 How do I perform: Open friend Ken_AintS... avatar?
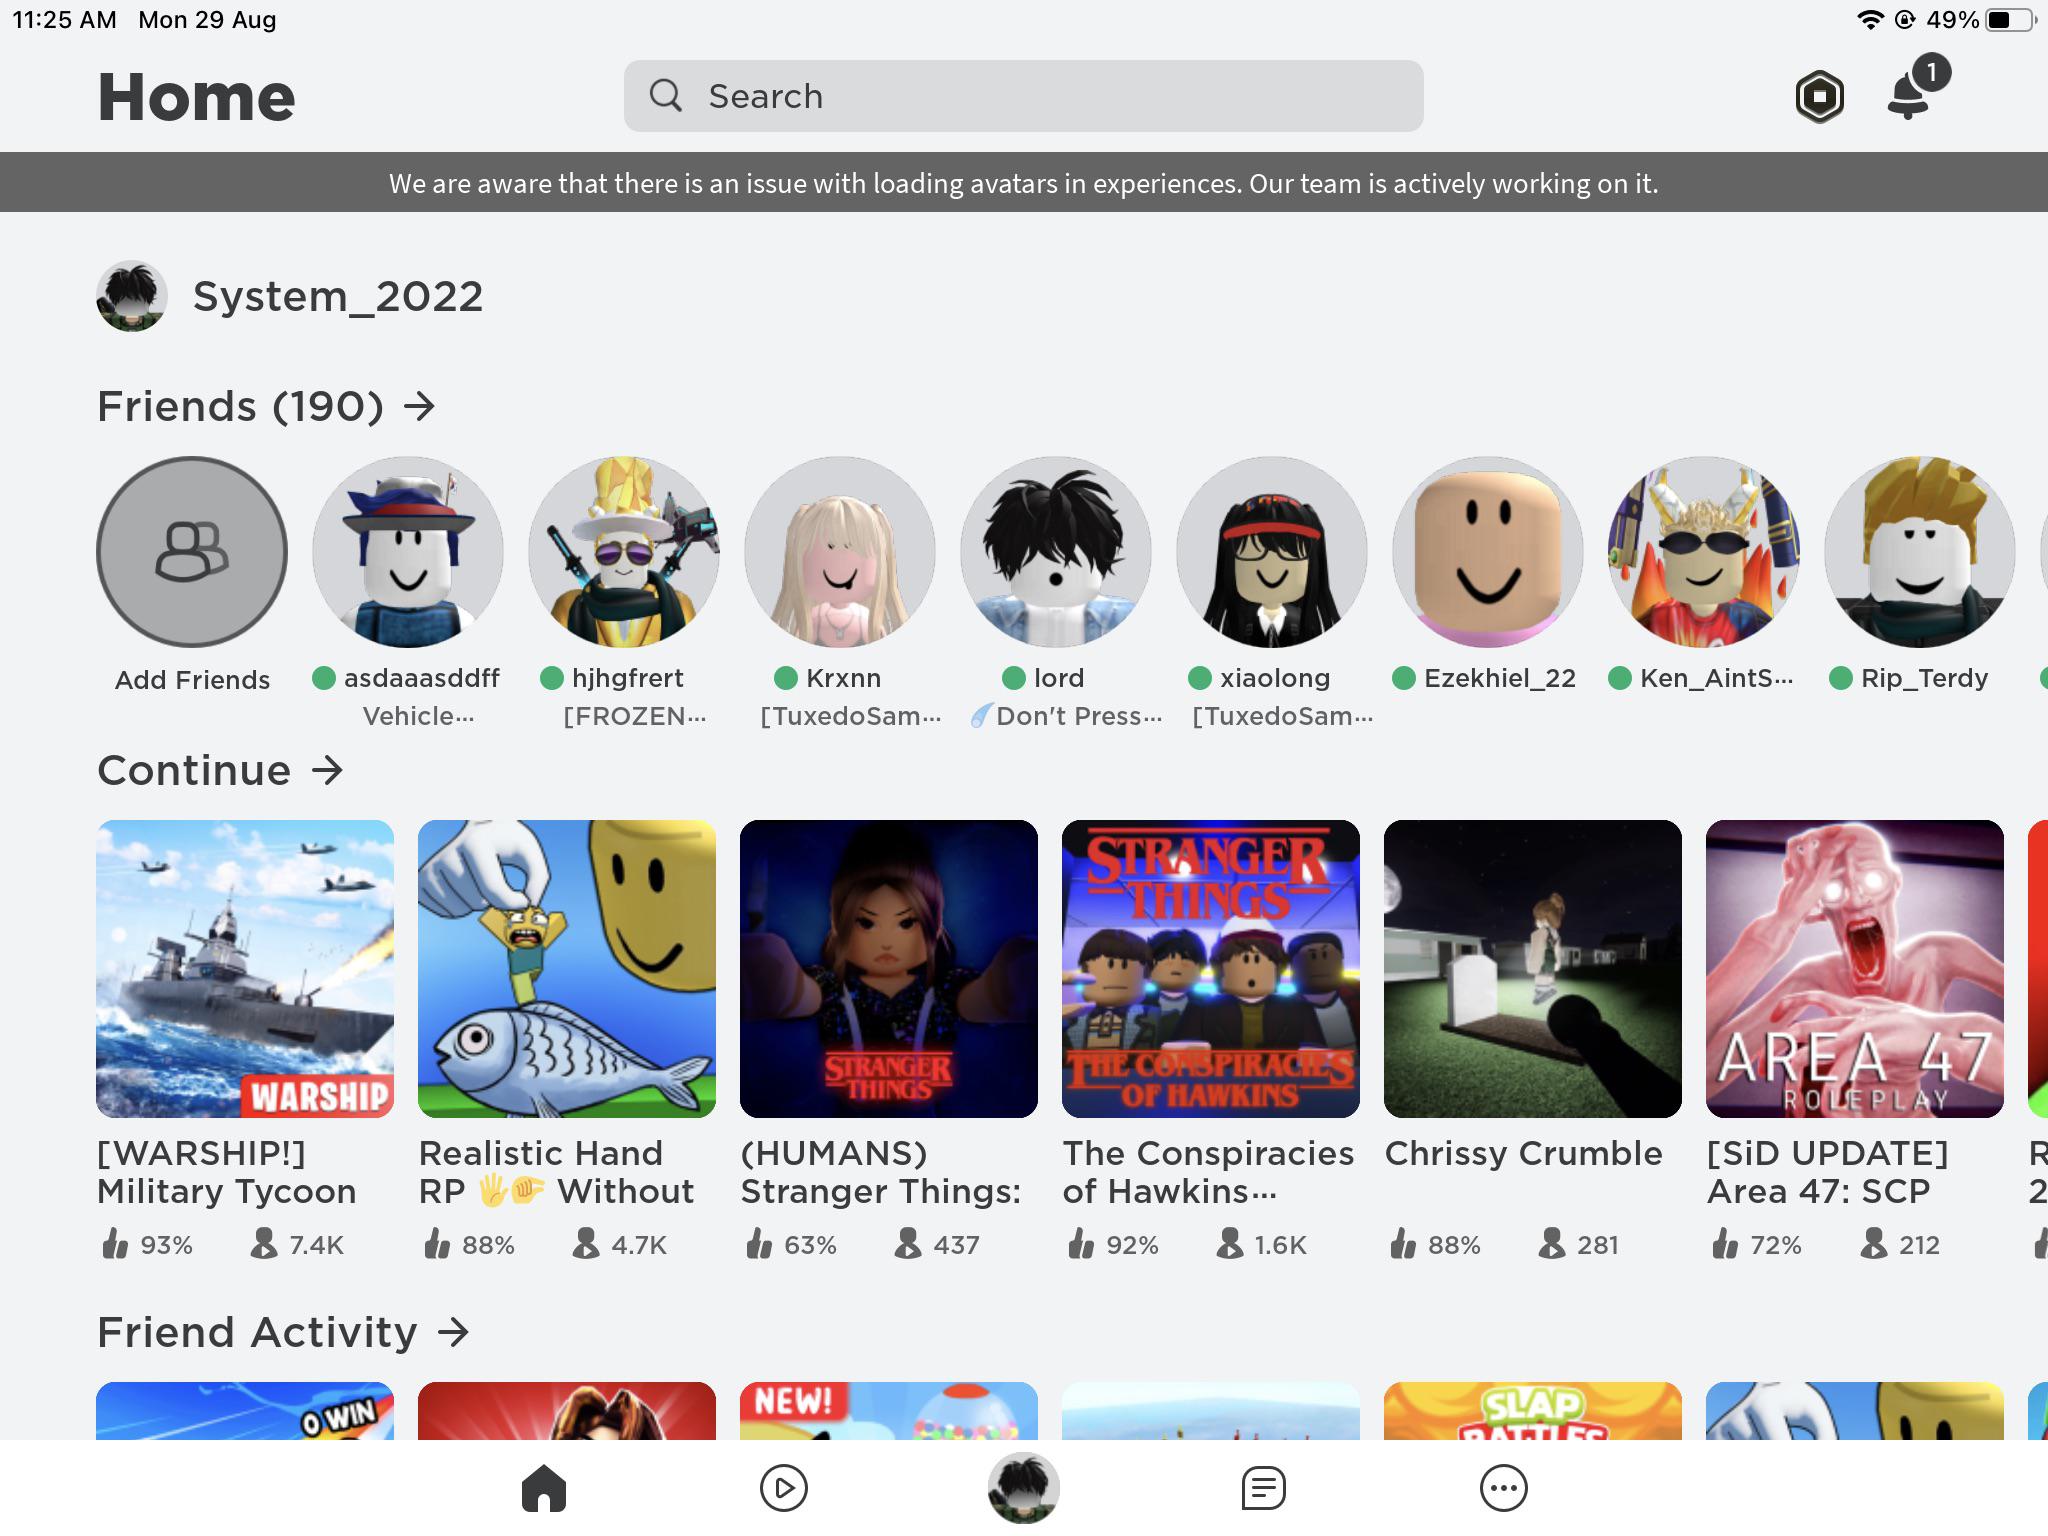click(x=1704, y=552)
